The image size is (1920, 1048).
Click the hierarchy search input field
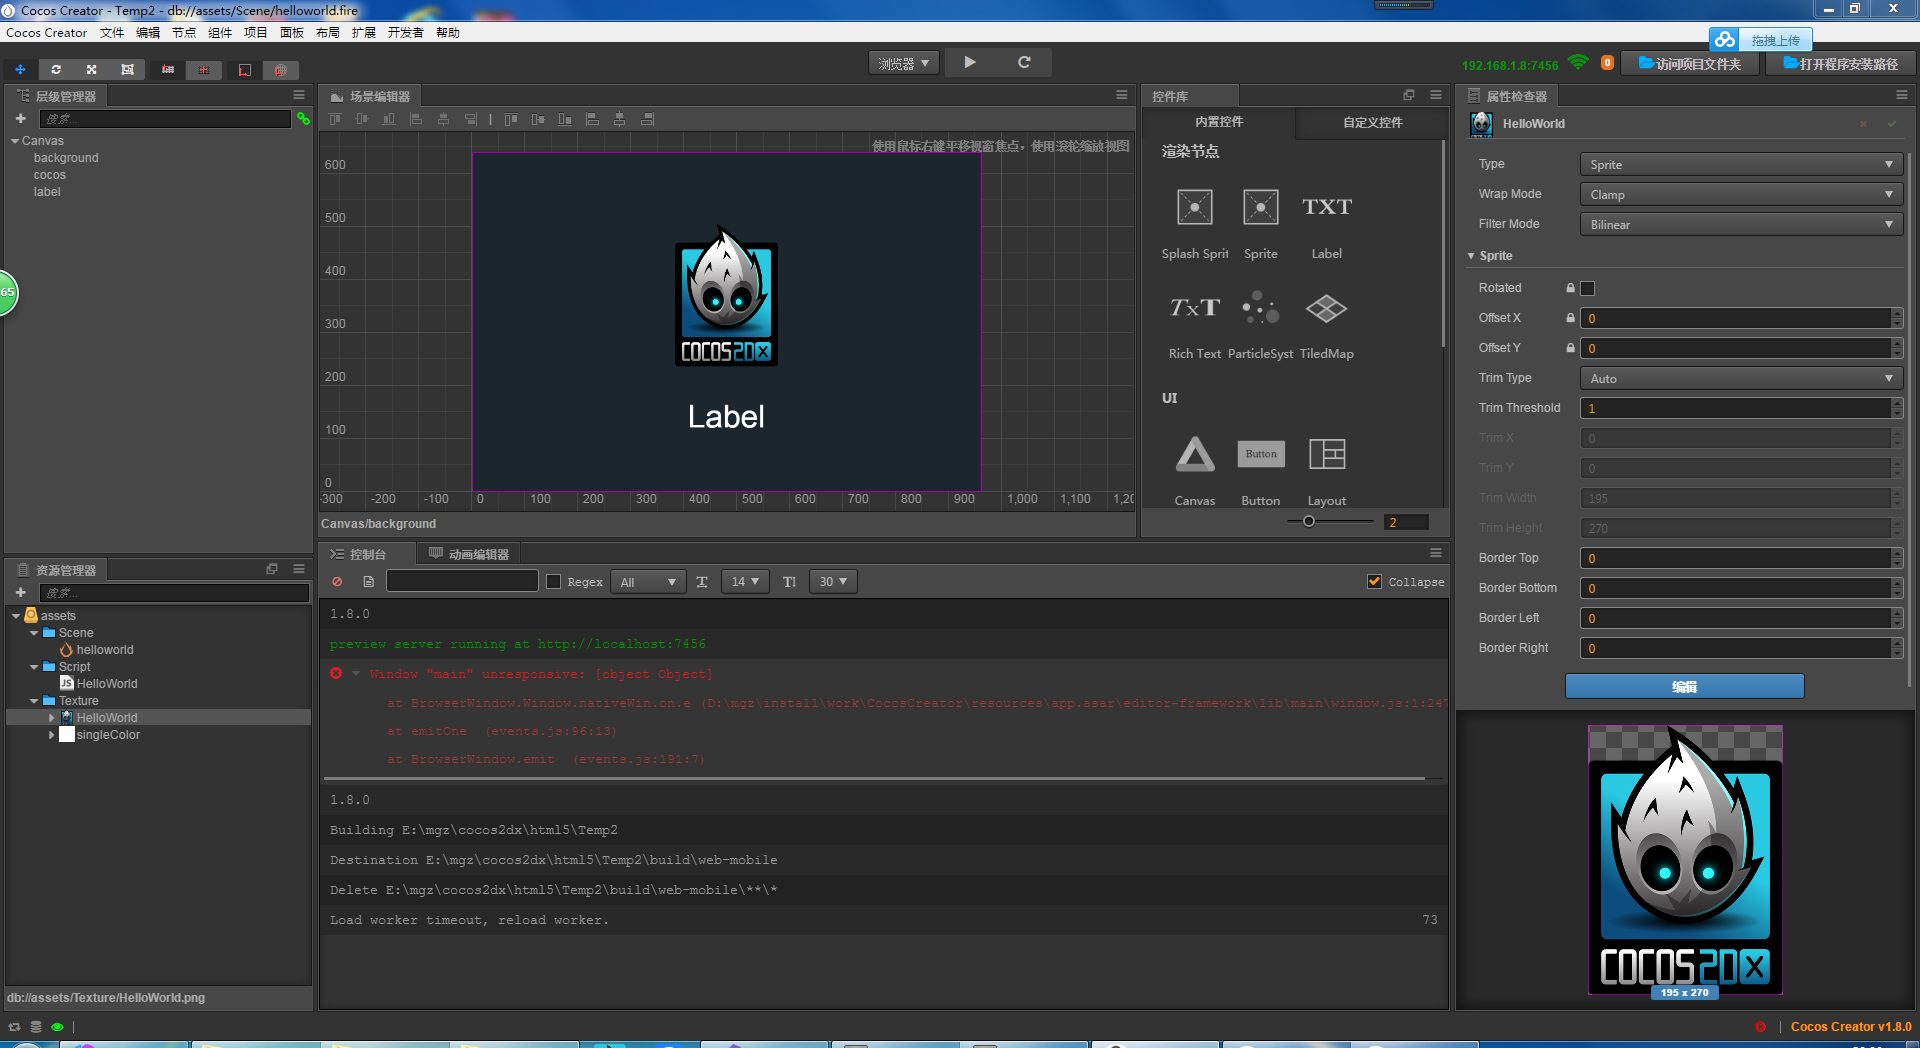[x=165, y=119]
